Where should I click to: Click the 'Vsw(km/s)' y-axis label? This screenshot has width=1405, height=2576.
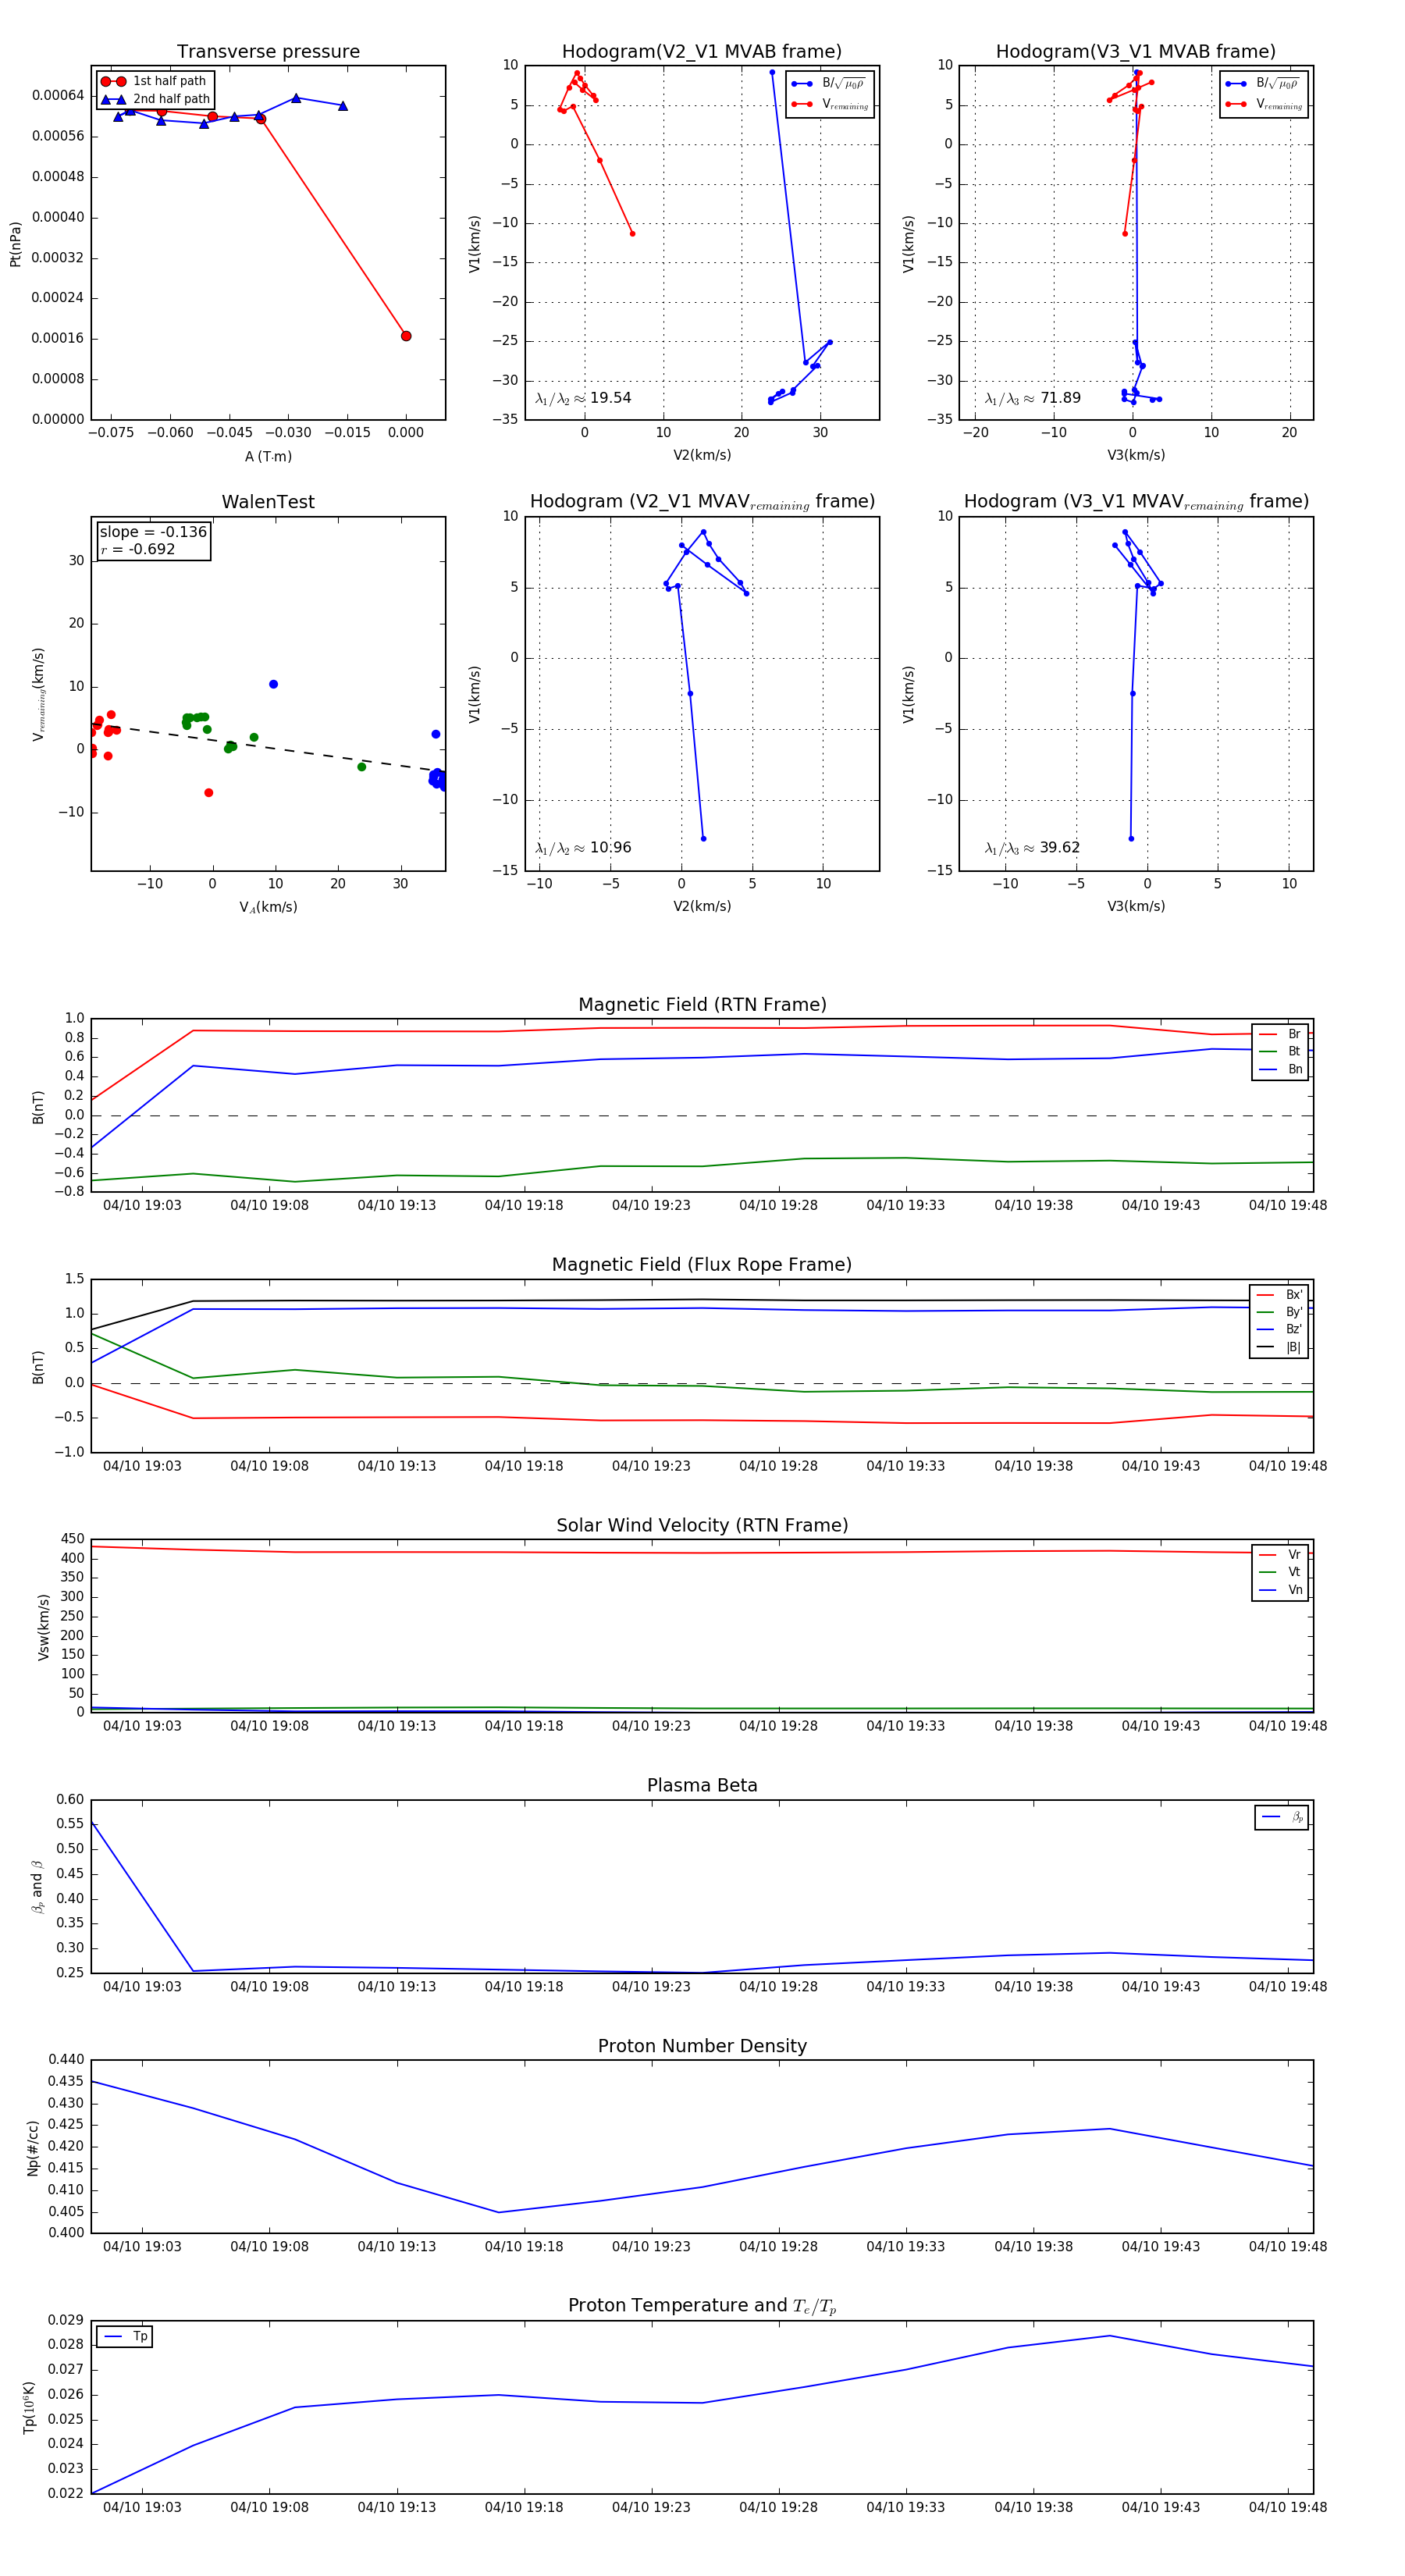pyautogui.click(x=44, y=1628)
